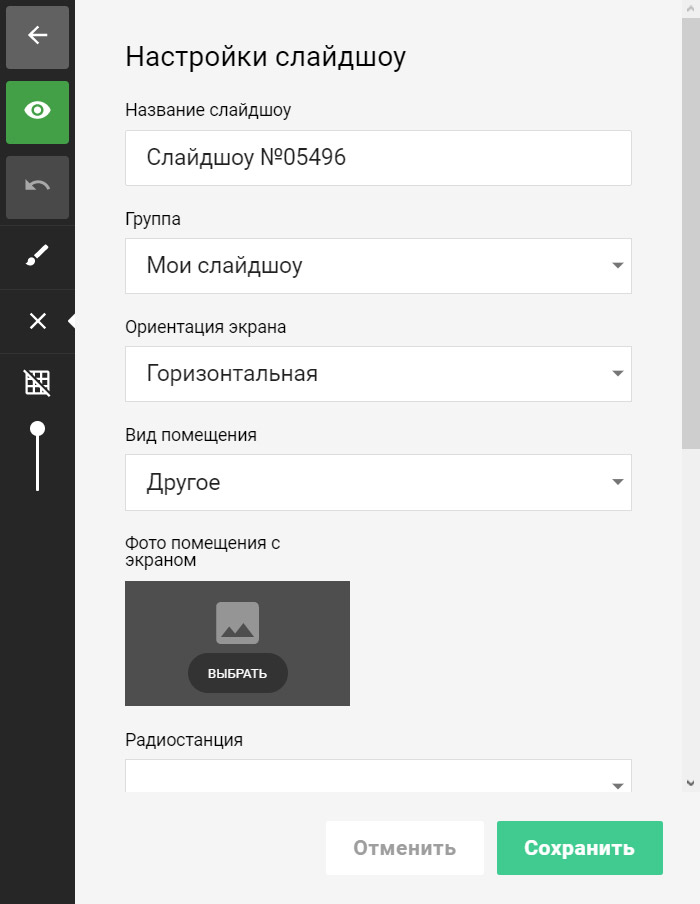Click the back arrow icon
The height and width of the screenshot is (904, 700).
tap(37, 36)
